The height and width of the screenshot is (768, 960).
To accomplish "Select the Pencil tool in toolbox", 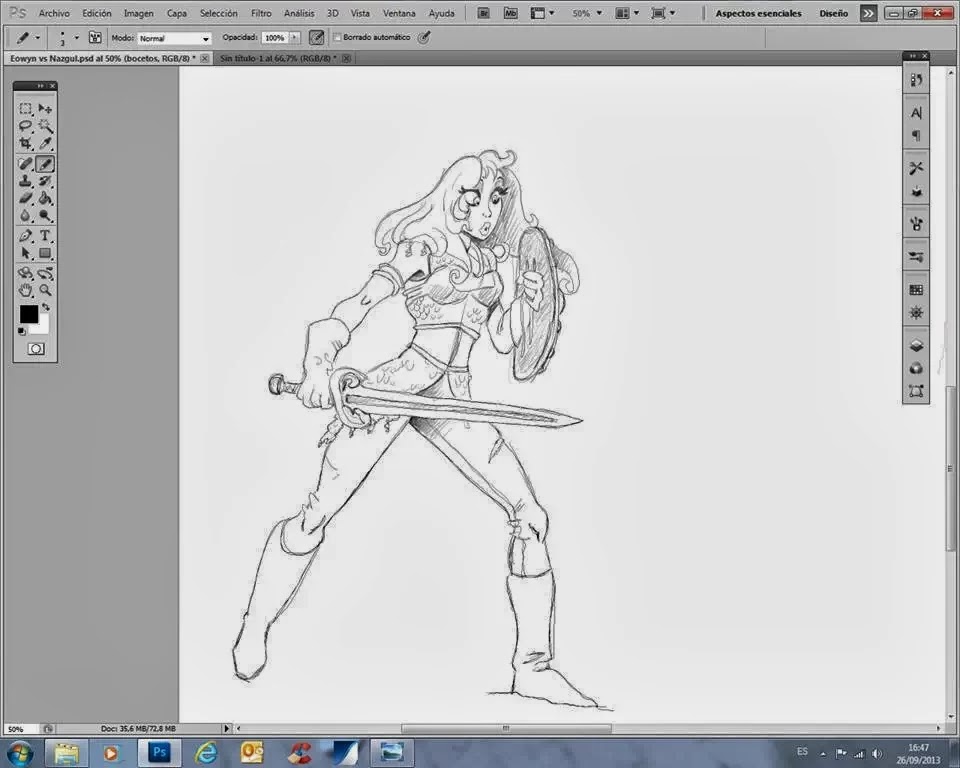I will (x=45, y=164).
